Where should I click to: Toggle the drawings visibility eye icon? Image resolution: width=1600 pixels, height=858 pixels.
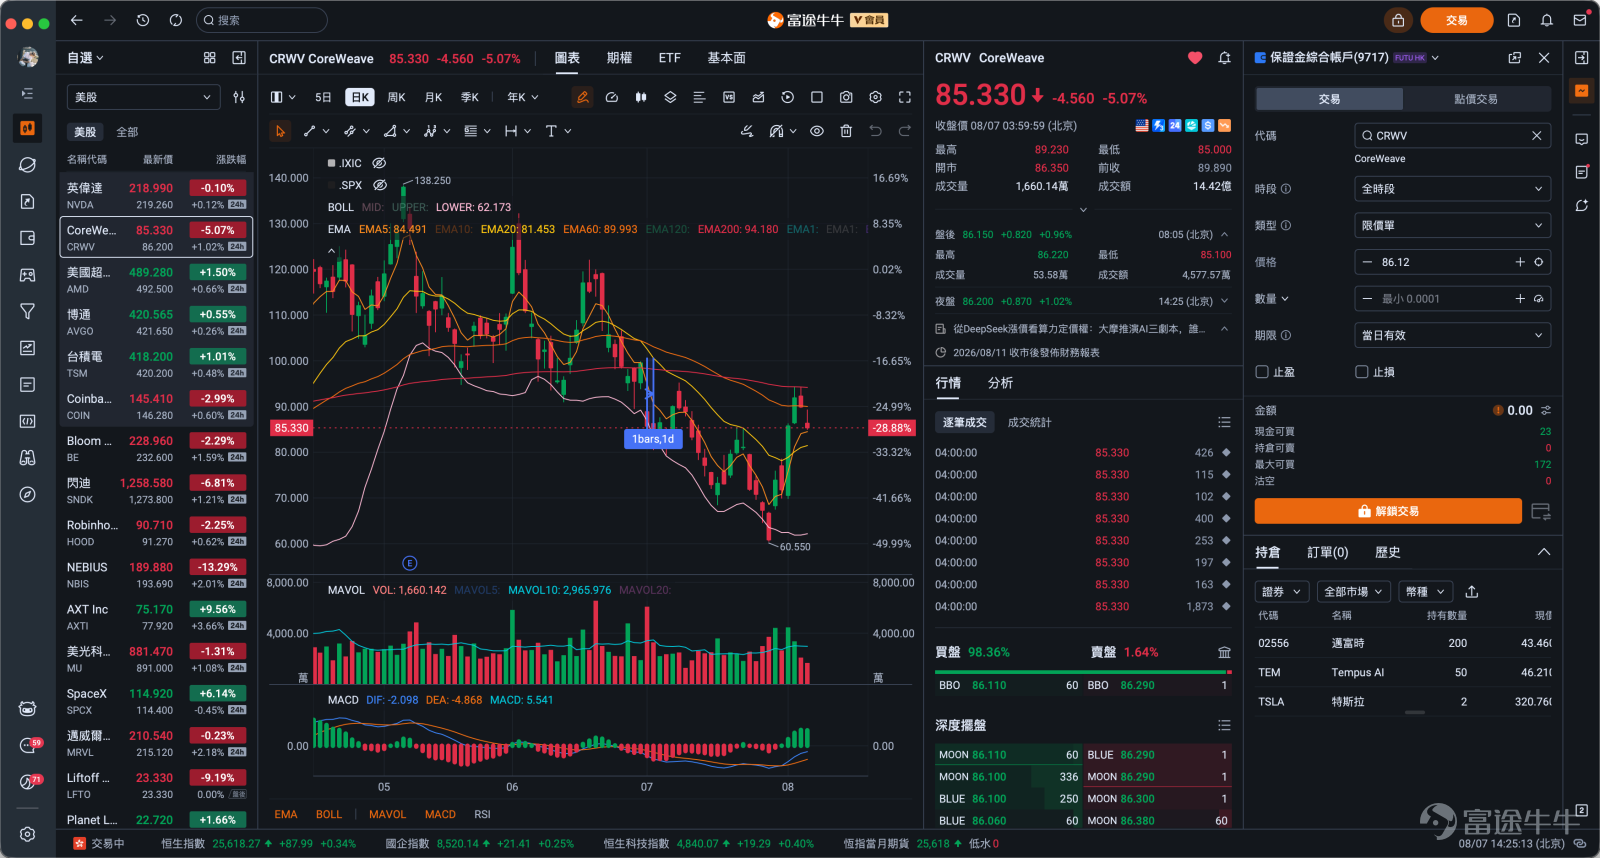(x=817, y=131)
